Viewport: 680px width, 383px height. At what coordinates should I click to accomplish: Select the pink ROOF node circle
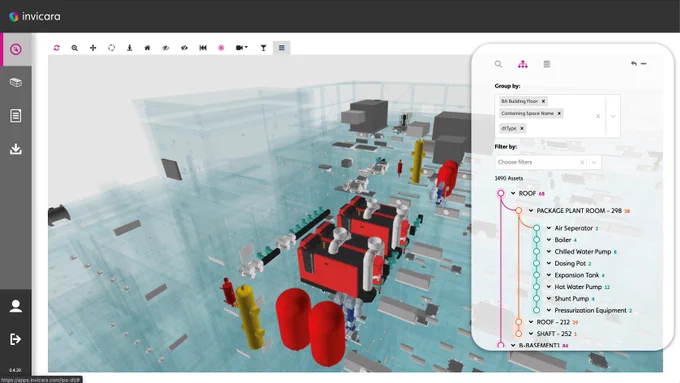(501, 193)
